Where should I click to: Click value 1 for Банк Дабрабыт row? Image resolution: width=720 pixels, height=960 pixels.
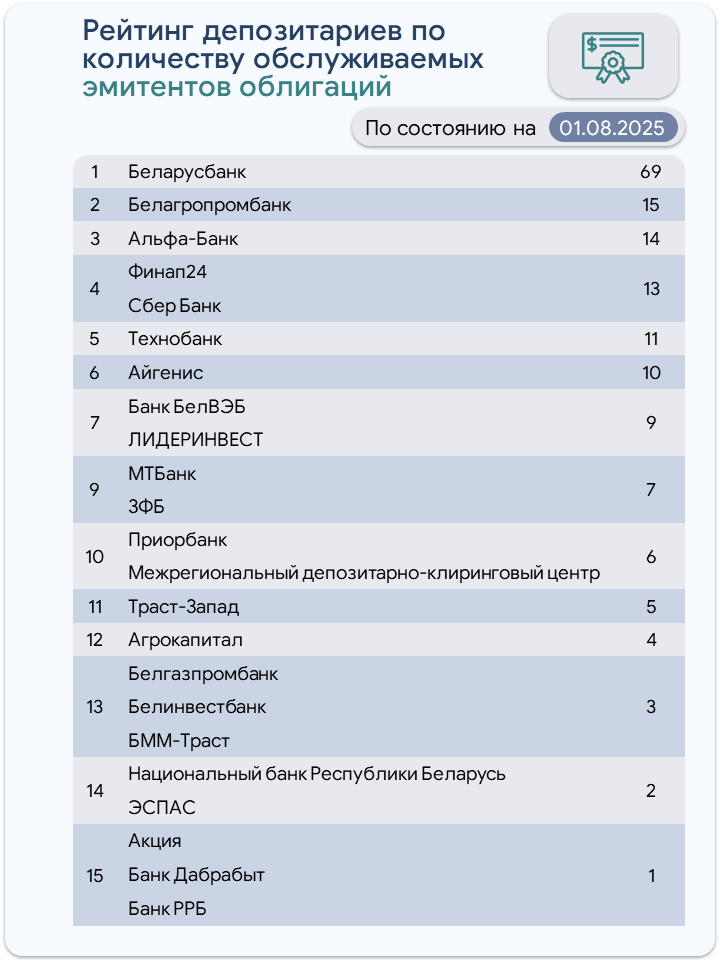[651, 876]
